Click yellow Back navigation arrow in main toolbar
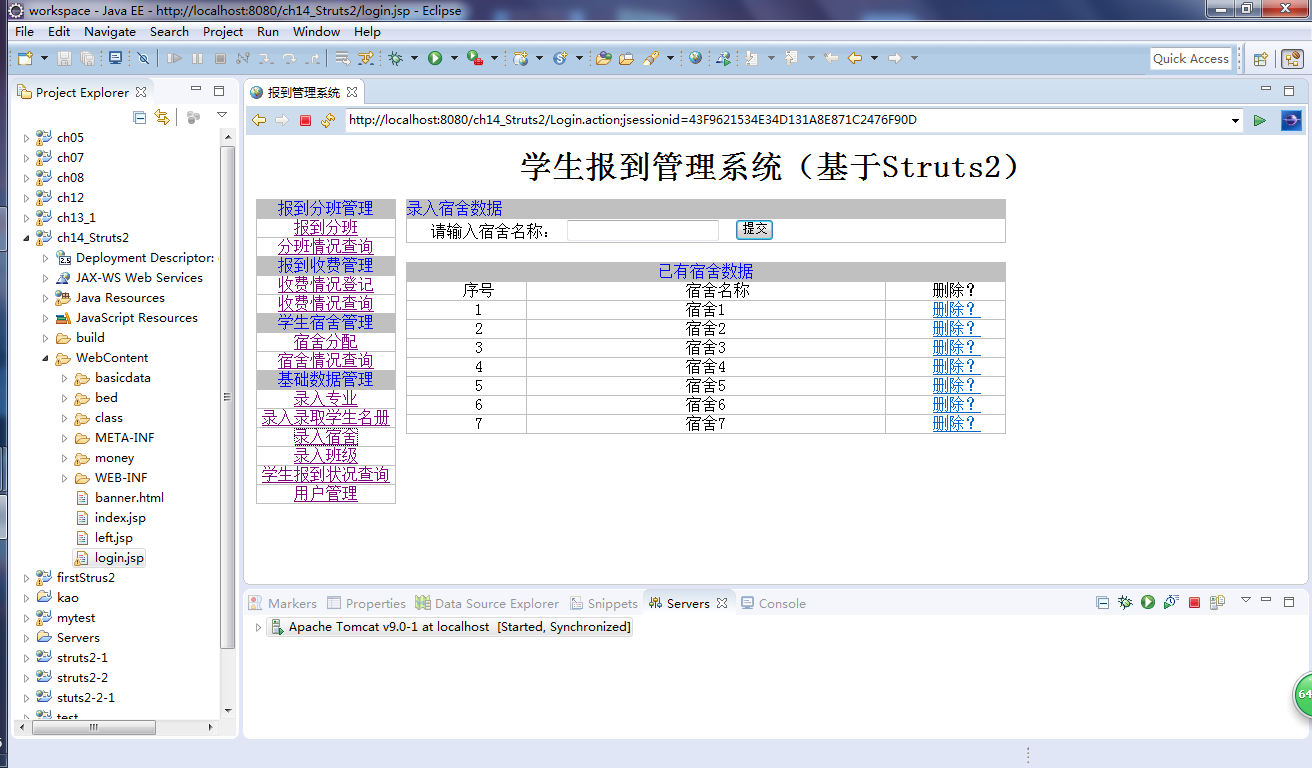Viewport: 1312px width, 768px height. point(855,58)
